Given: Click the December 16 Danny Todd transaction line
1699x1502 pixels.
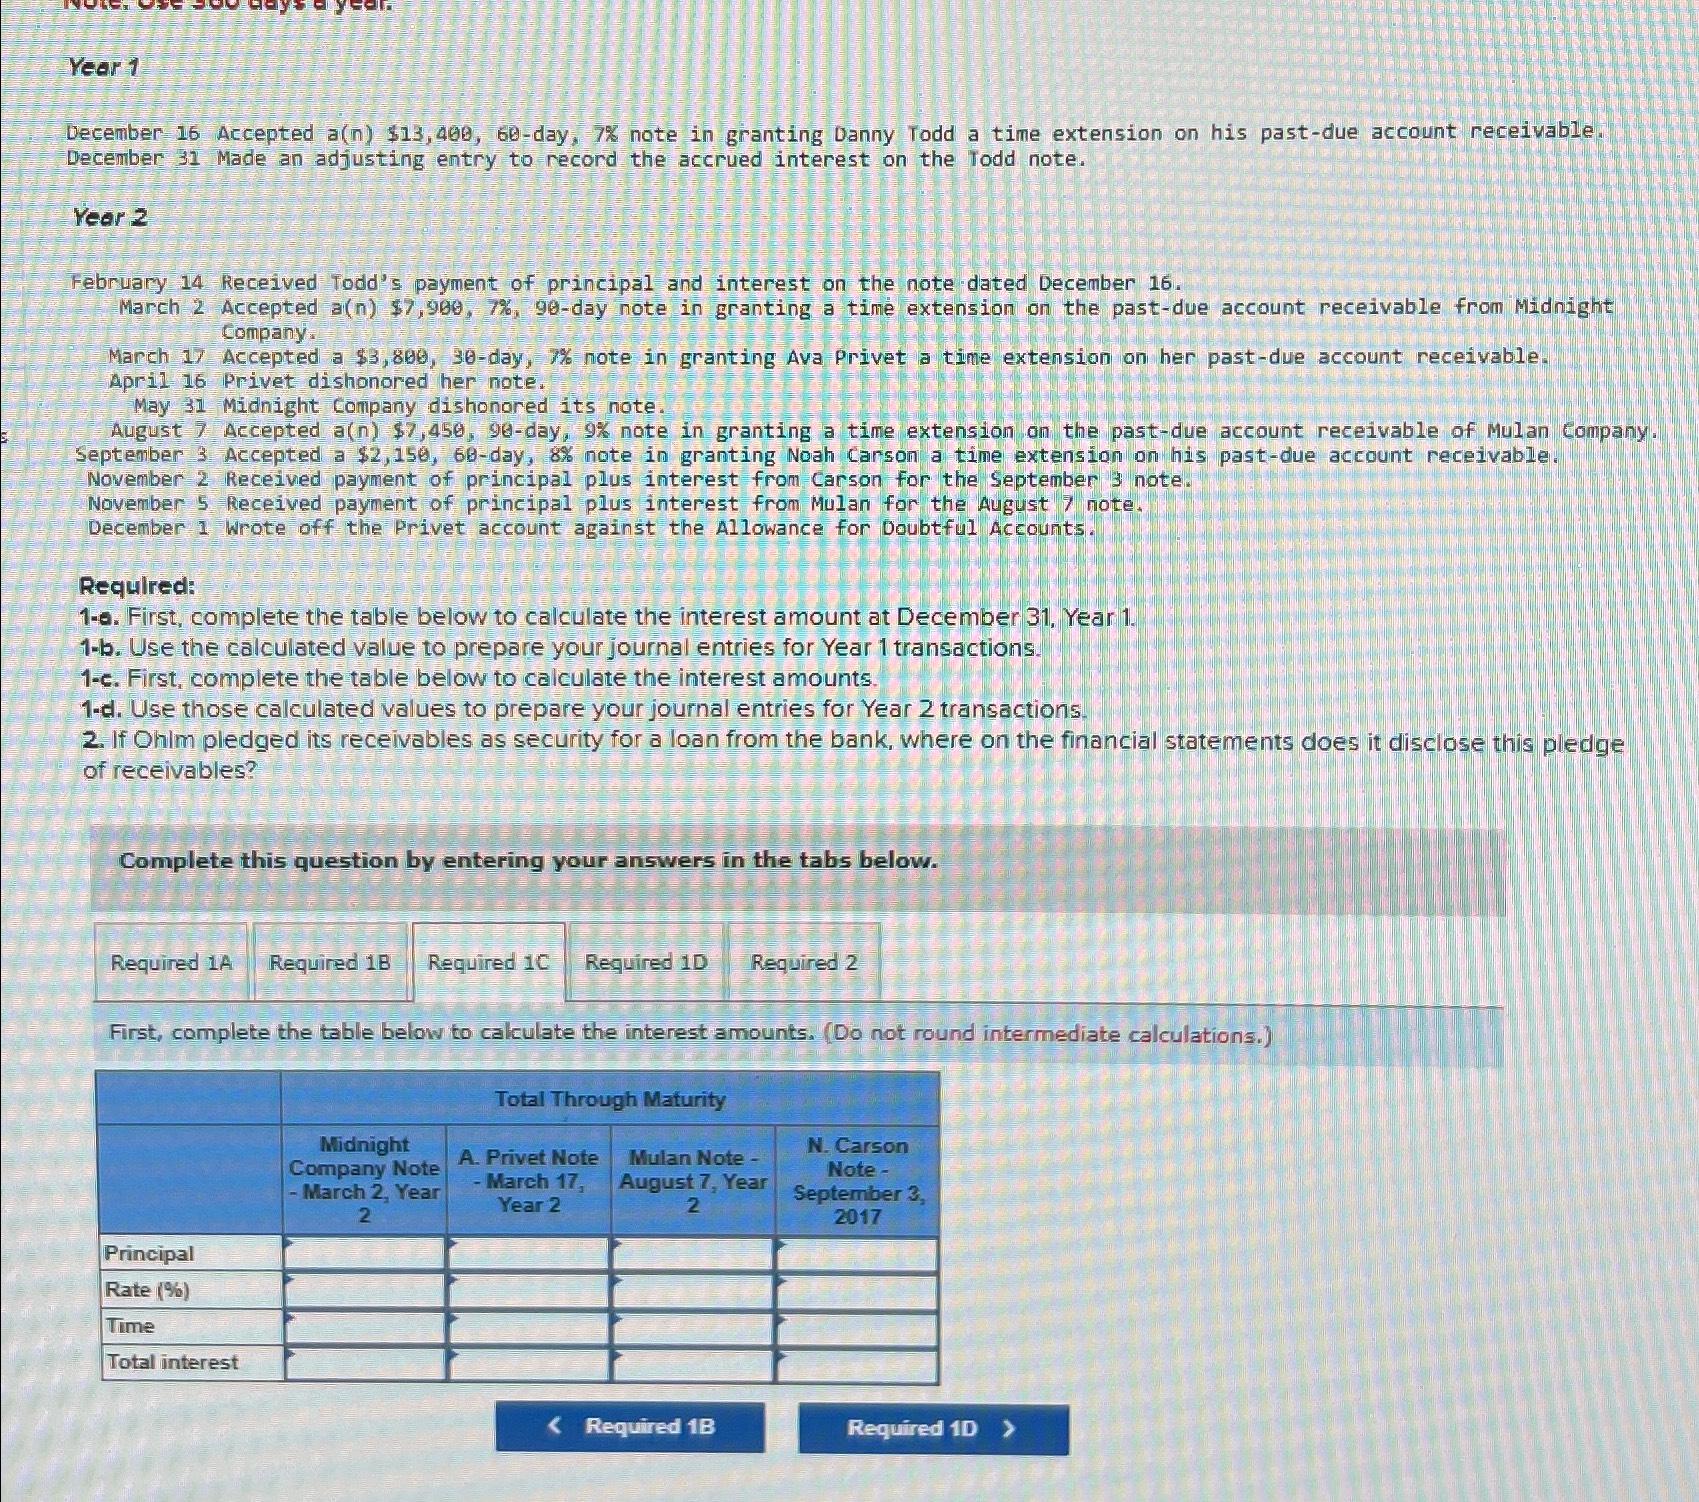Looking at the screenshot, I should point(836,133).
